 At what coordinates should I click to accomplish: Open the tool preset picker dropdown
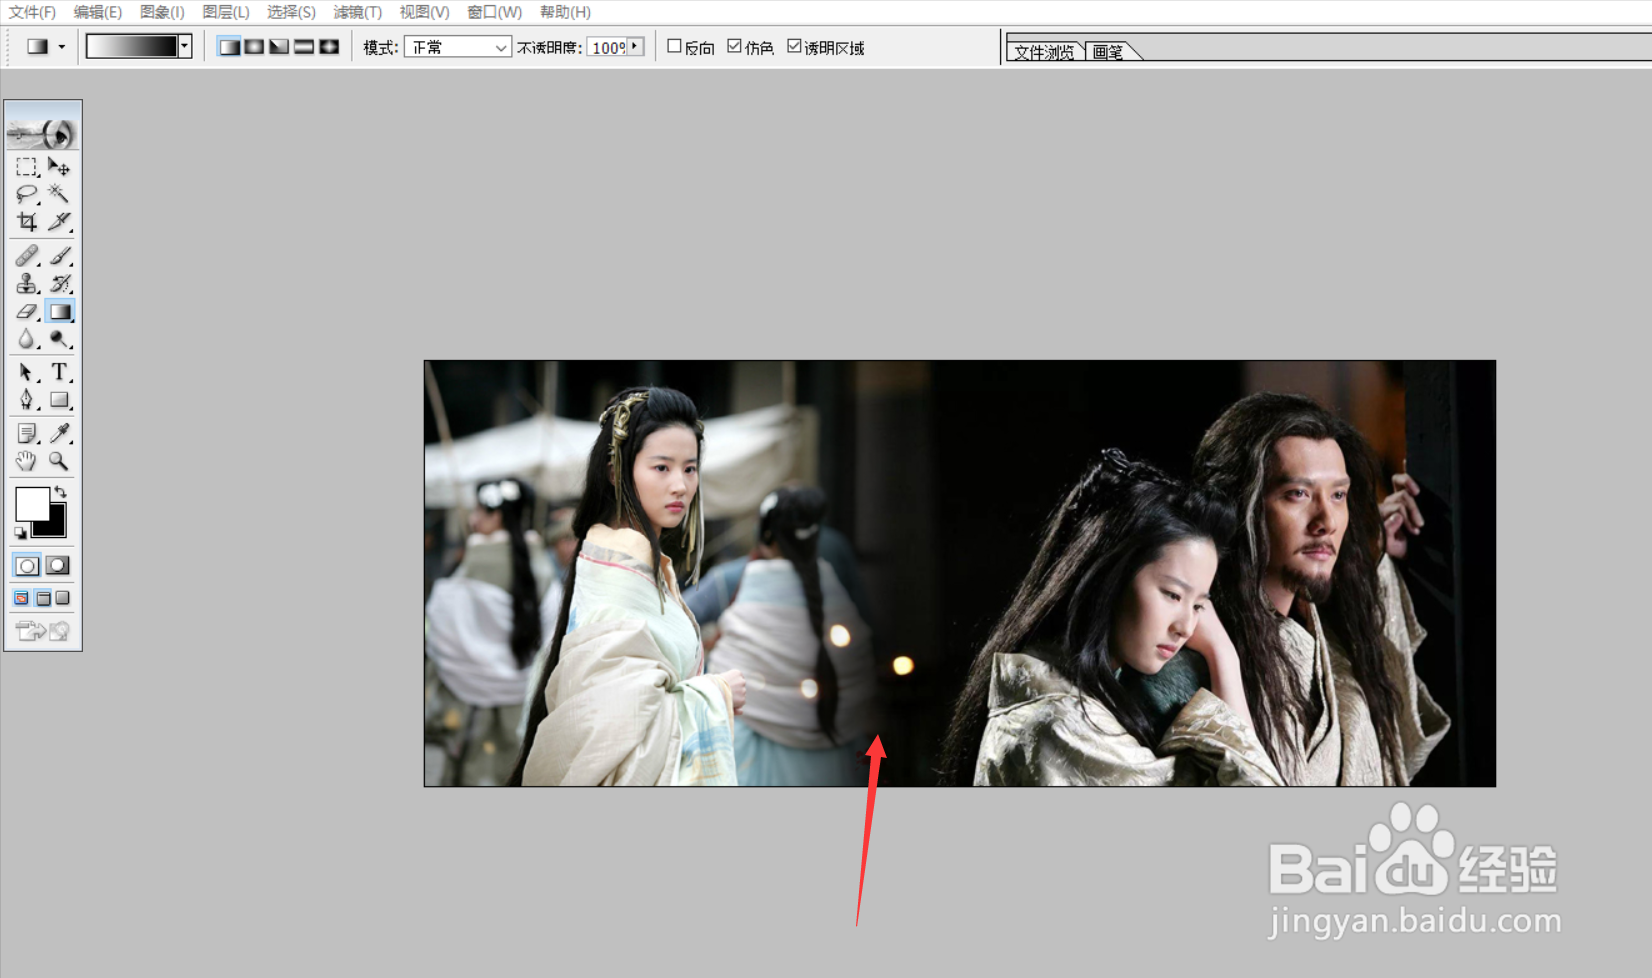[62, 47]
